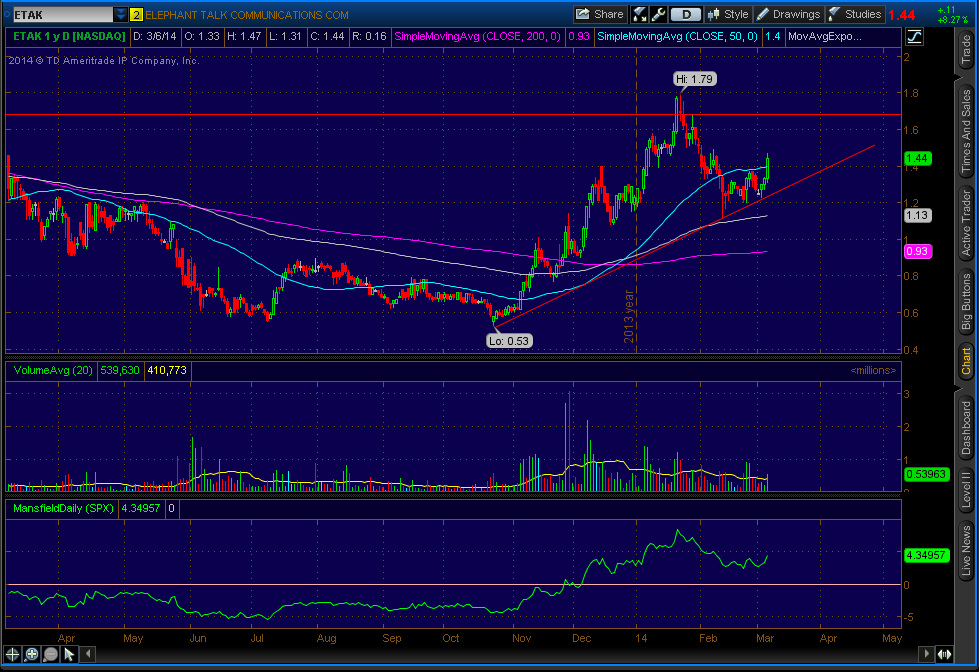979x672 pixels.
Task: Click the ETAK 1 y D [NASDAQ] label
Action: (x=69, y=36)
